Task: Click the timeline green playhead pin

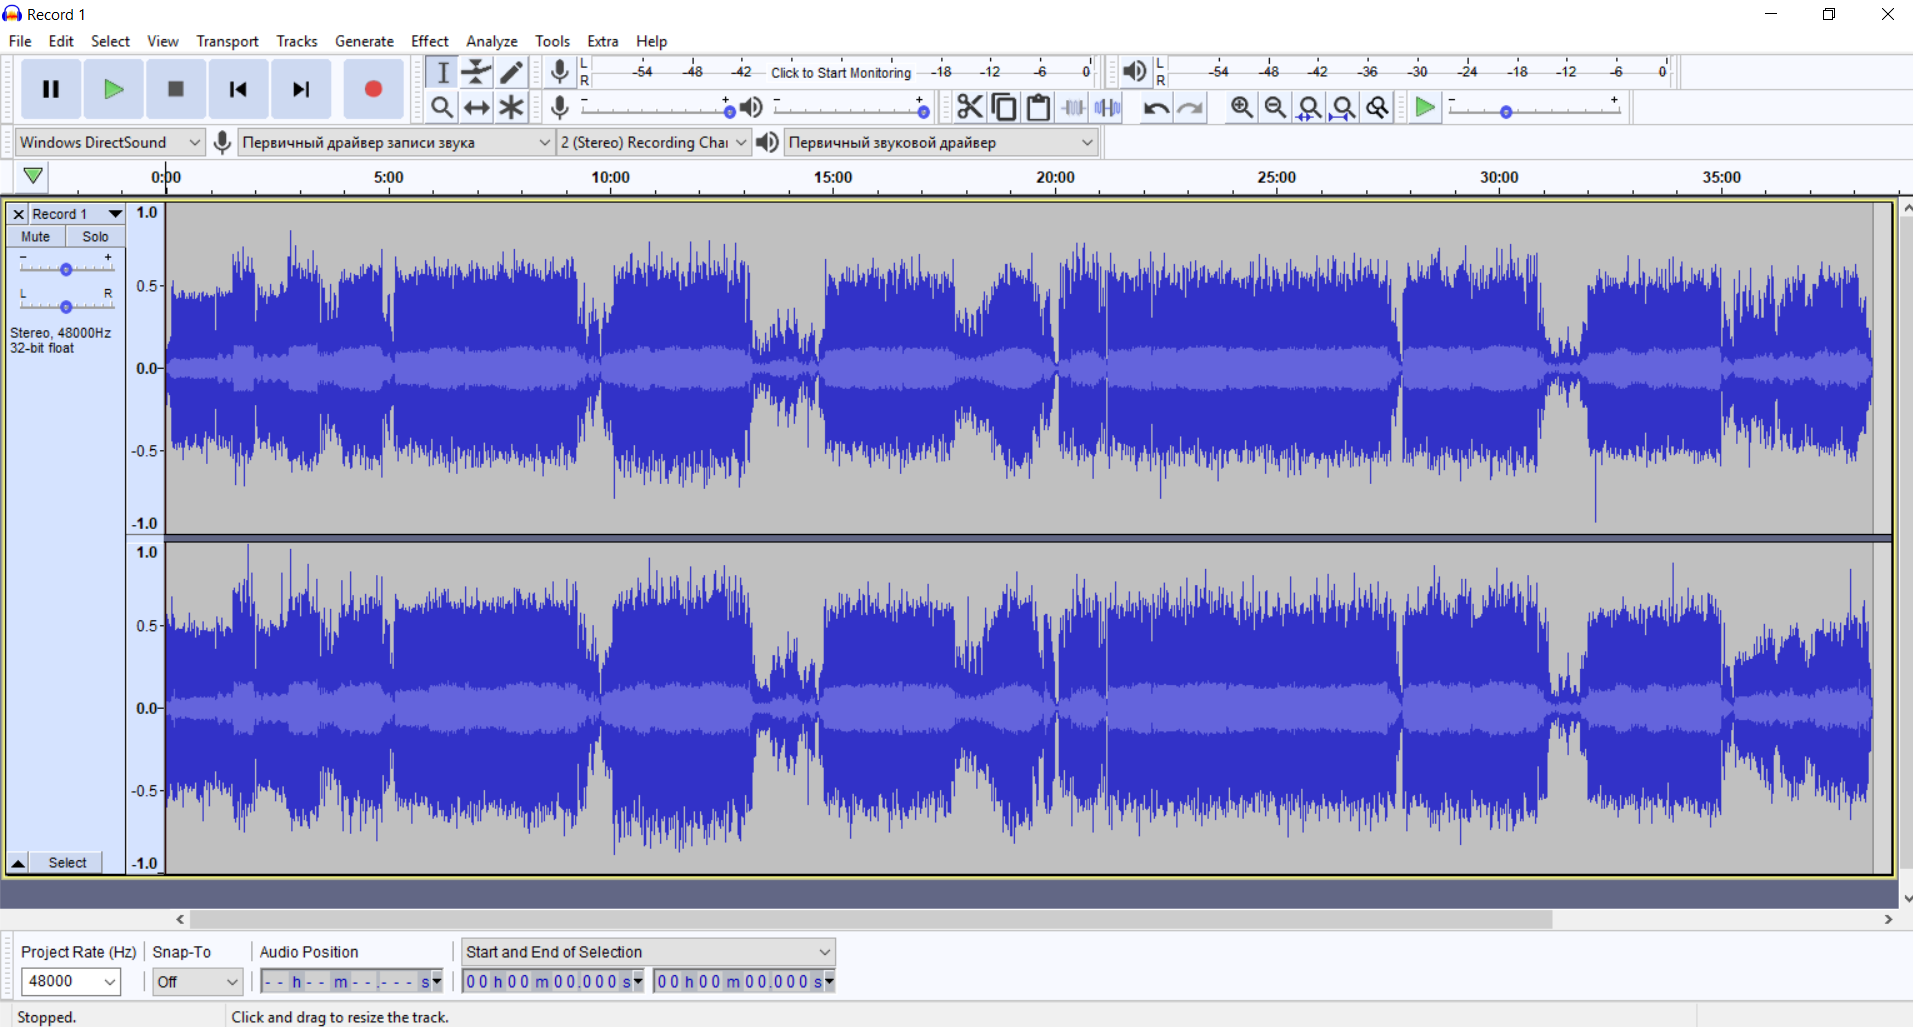Action: click(x=33, y=176)
